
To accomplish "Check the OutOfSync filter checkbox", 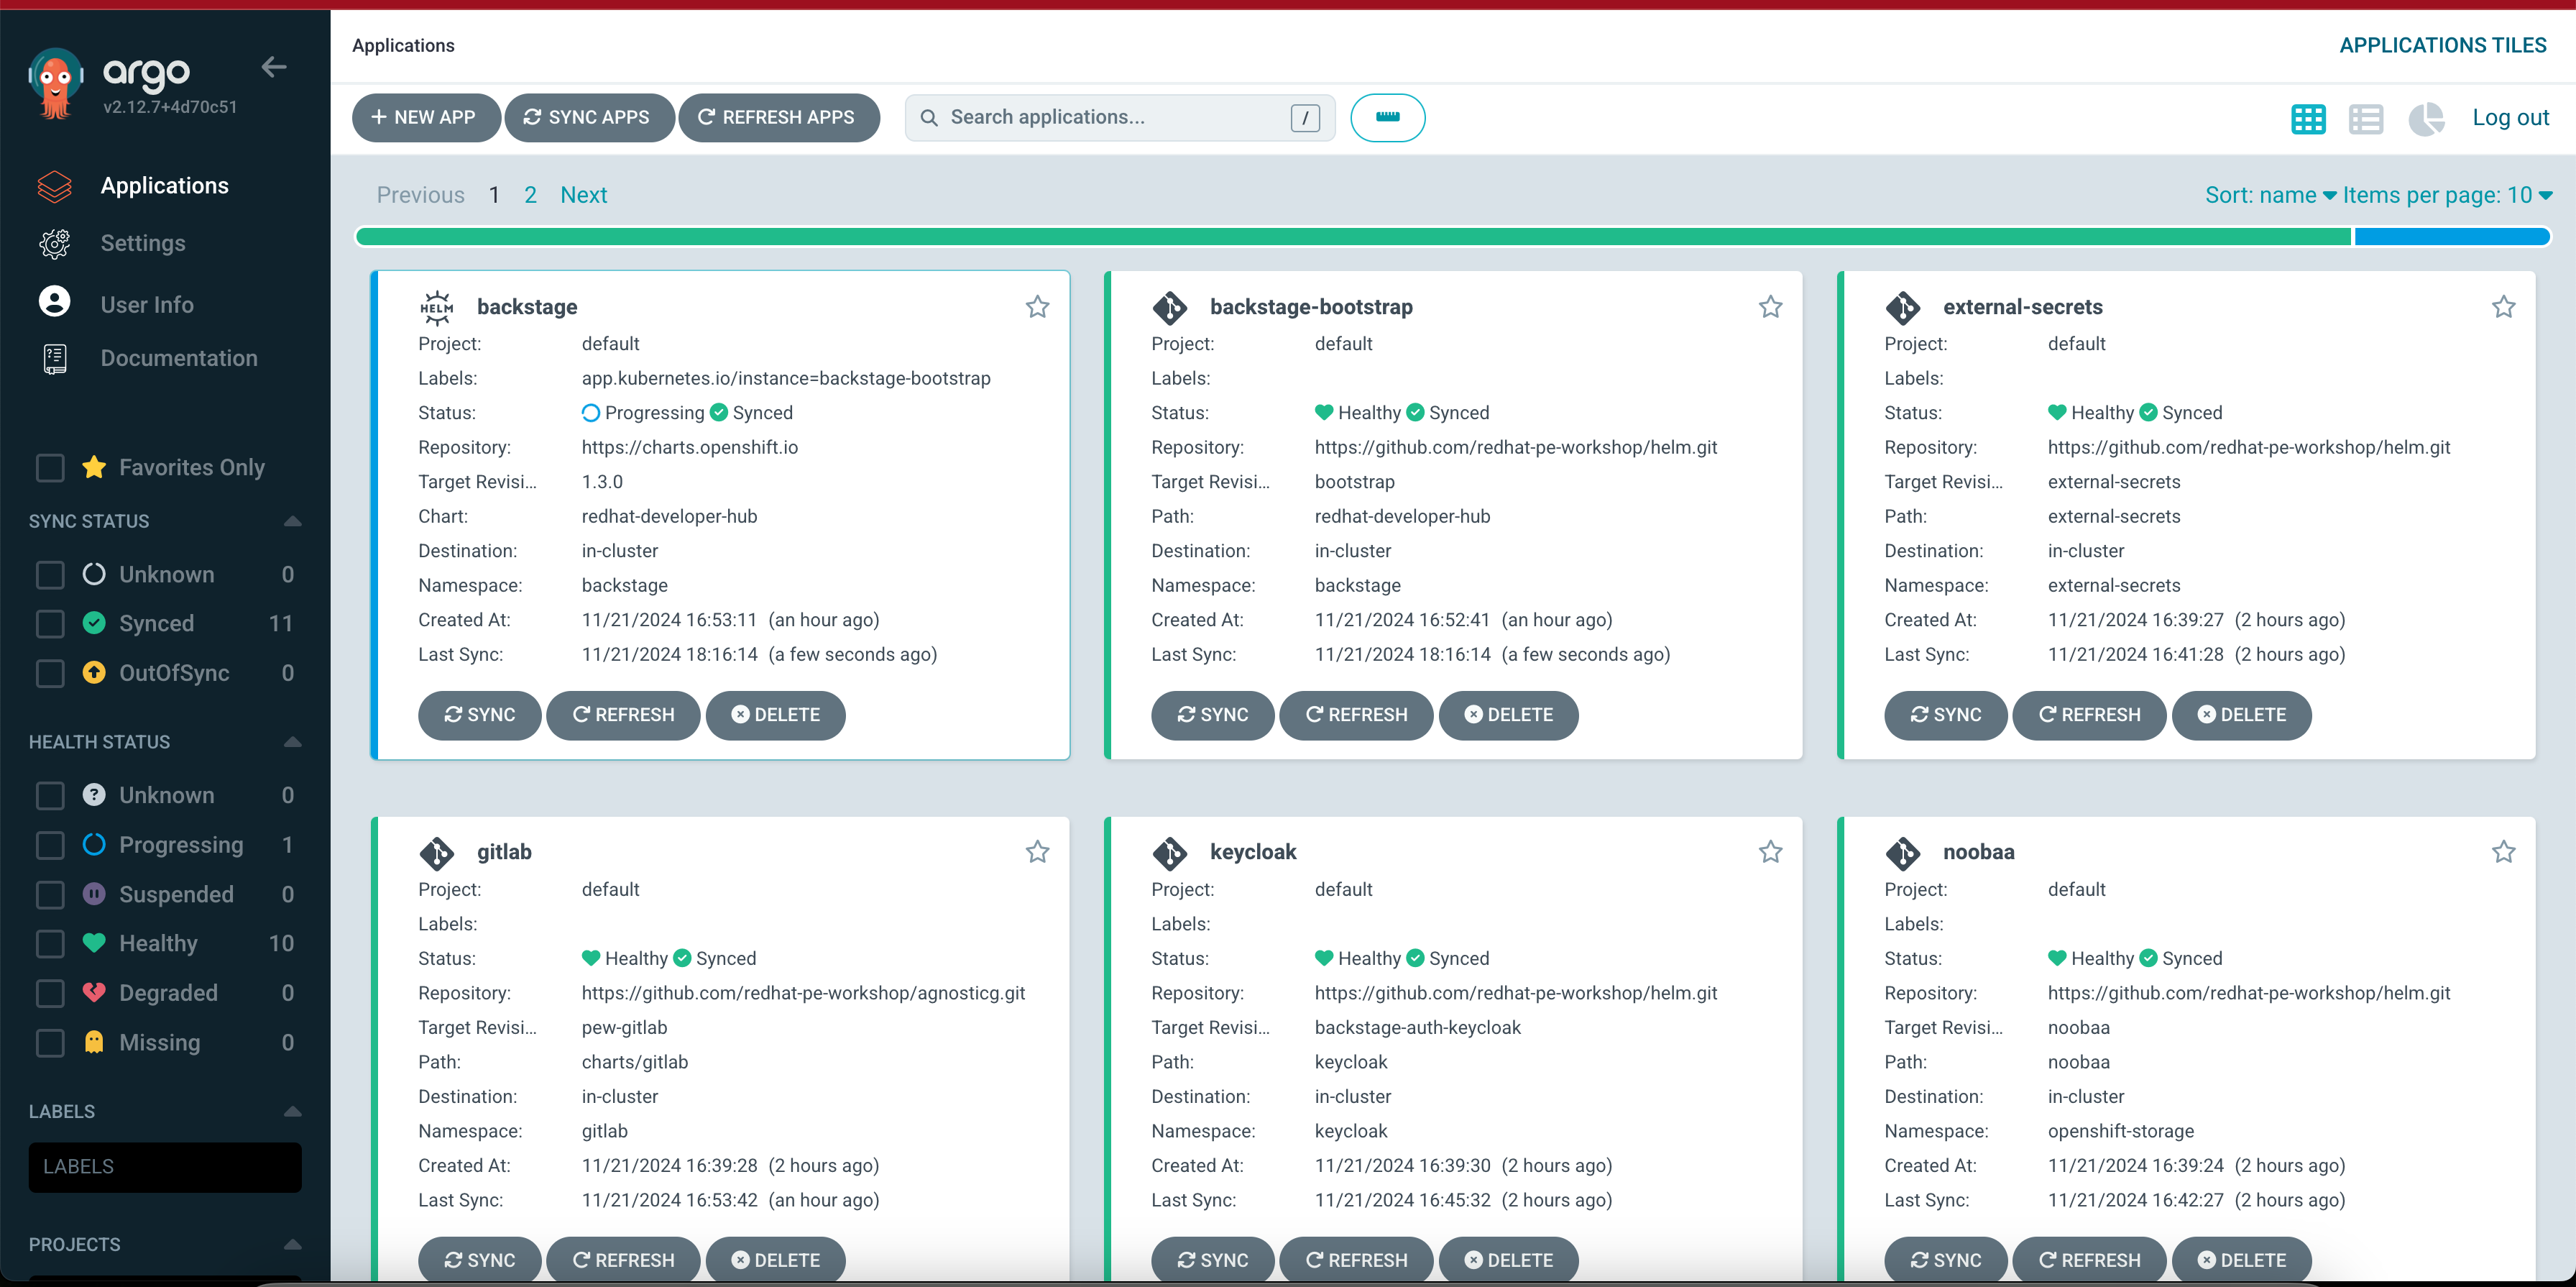I will pyautogui.click(x=50, y=674).
